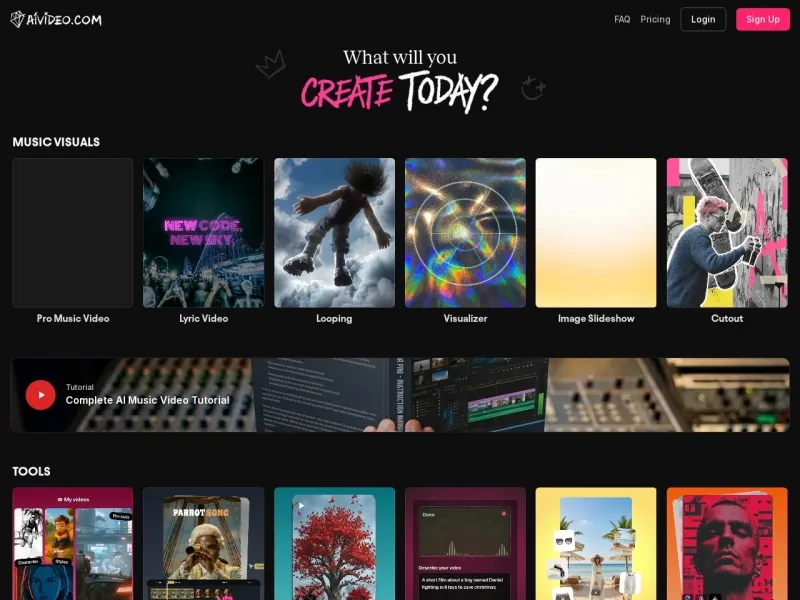Click the Lyric Video label text

tap(203, 318)
